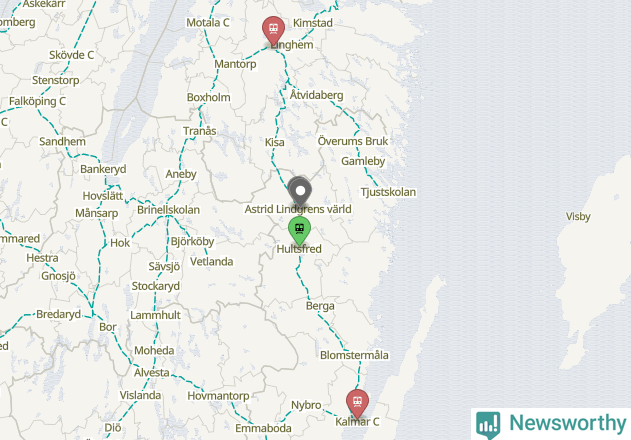This screenshot has height=440, width=631.
Task: Click the Alvesta station label
Action: 152,373
